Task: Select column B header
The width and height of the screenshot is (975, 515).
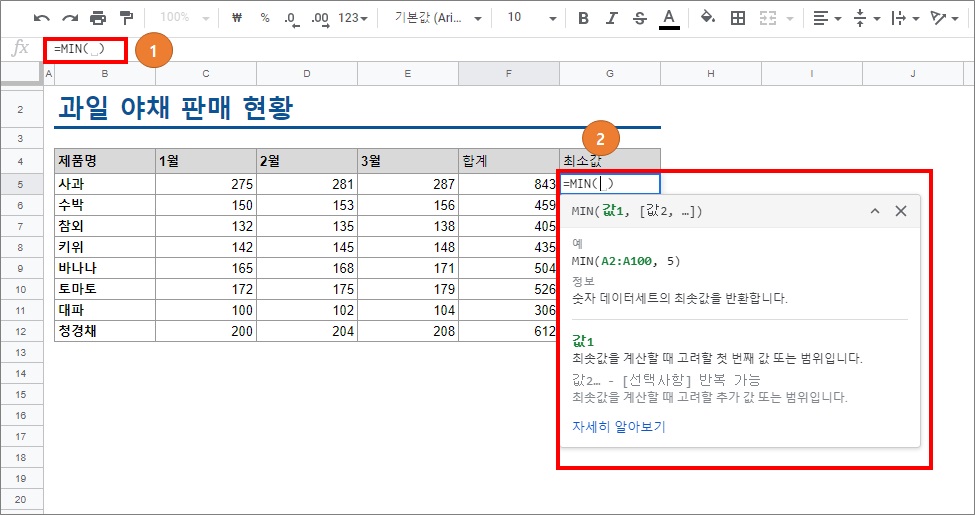Action: 105,73
